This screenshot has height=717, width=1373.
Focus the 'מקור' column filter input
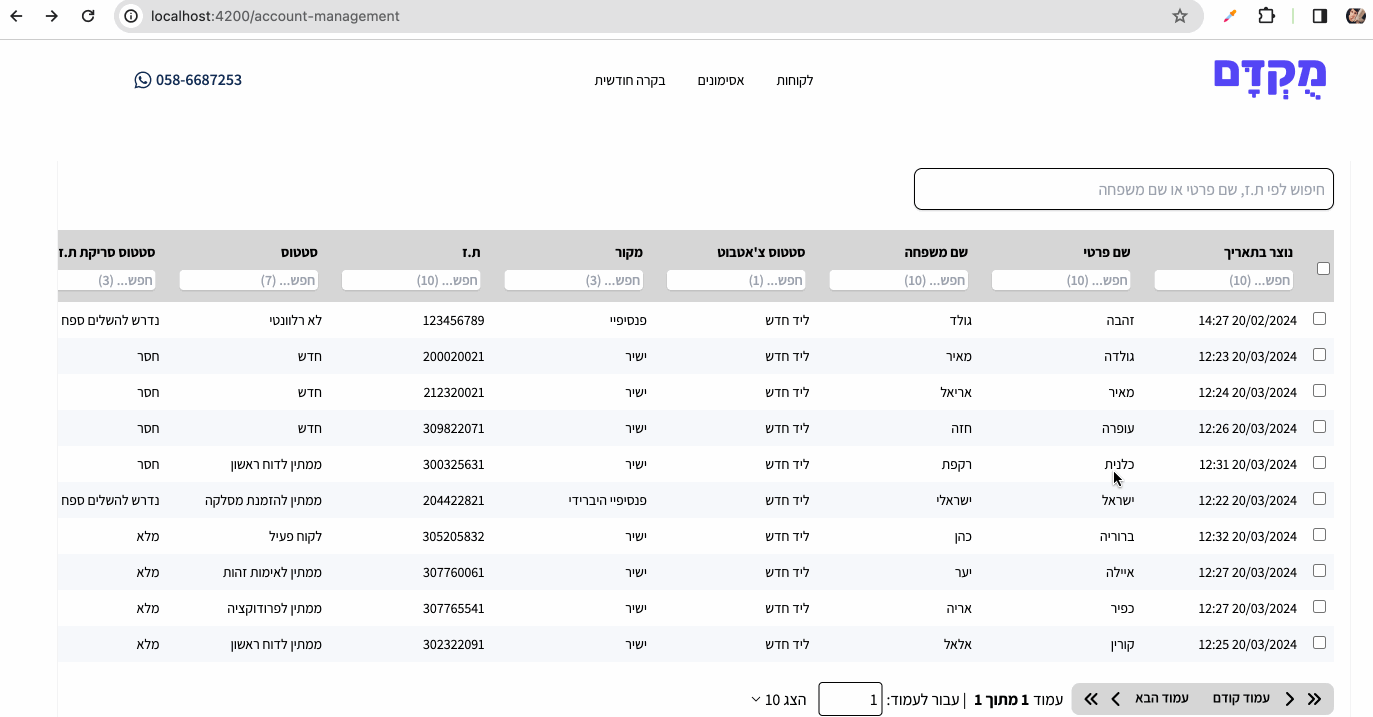[x=573, y=281]
